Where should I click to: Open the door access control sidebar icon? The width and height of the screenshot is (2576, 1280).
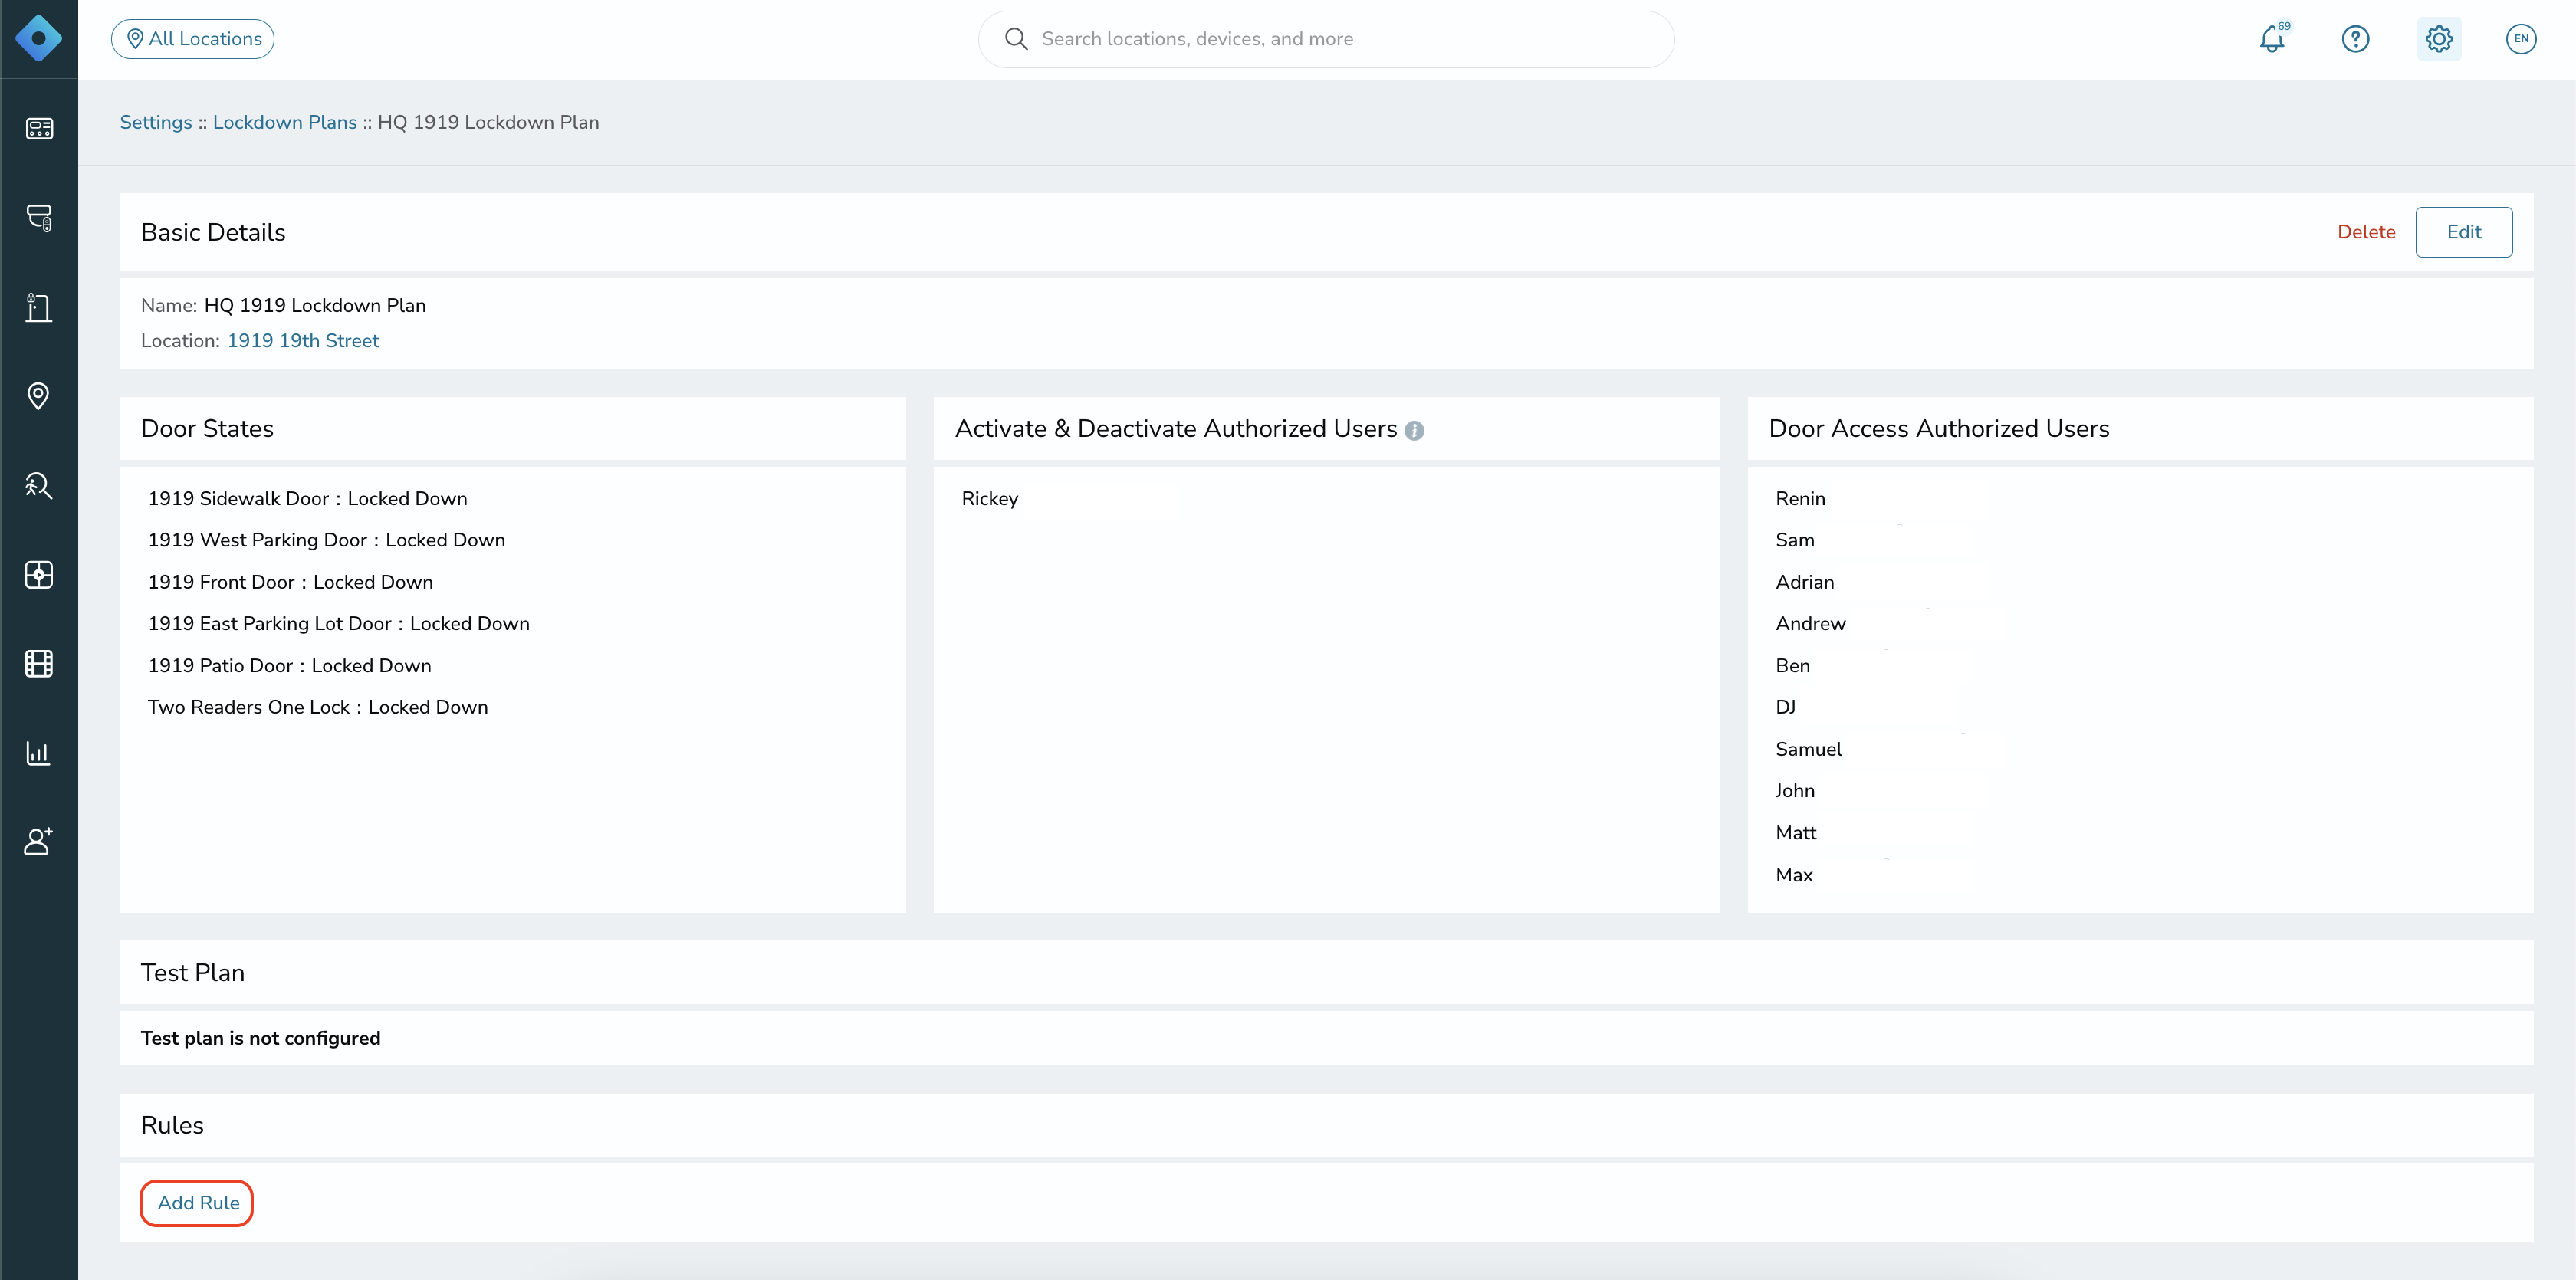(x=39, y=307)
